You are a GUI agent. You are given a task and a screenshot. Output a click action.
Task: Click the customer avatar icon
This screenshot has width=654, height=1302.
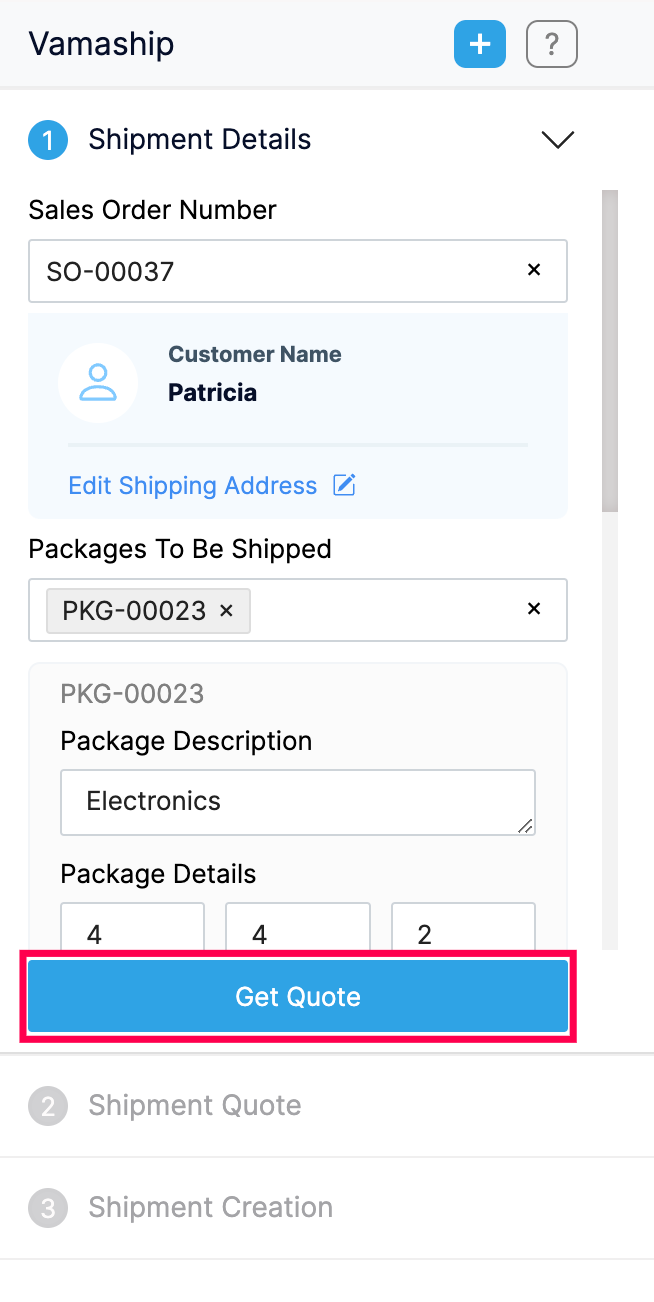point(98,382)
